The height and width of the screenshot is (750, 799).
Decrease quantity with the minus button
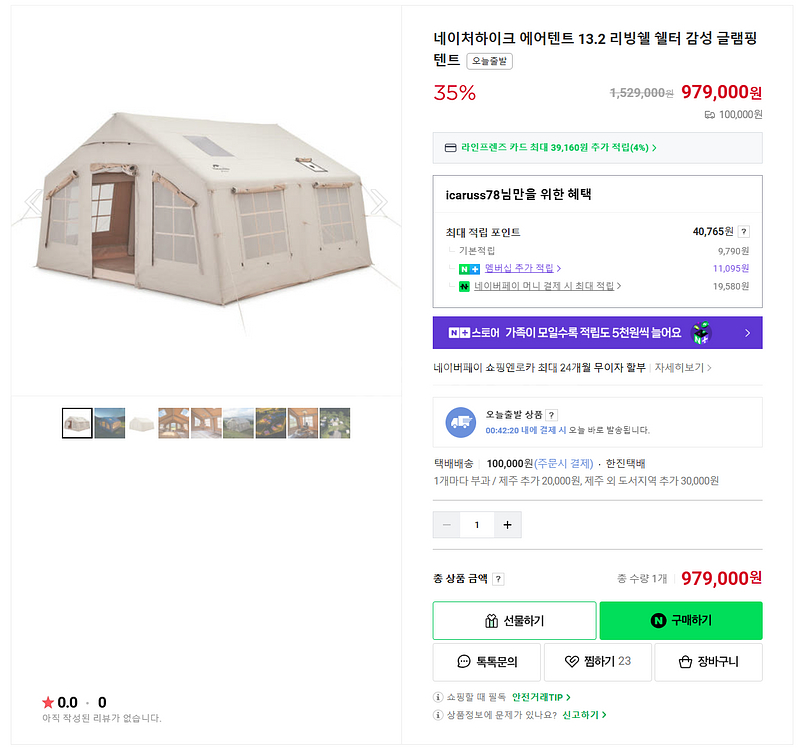[446, 525]
